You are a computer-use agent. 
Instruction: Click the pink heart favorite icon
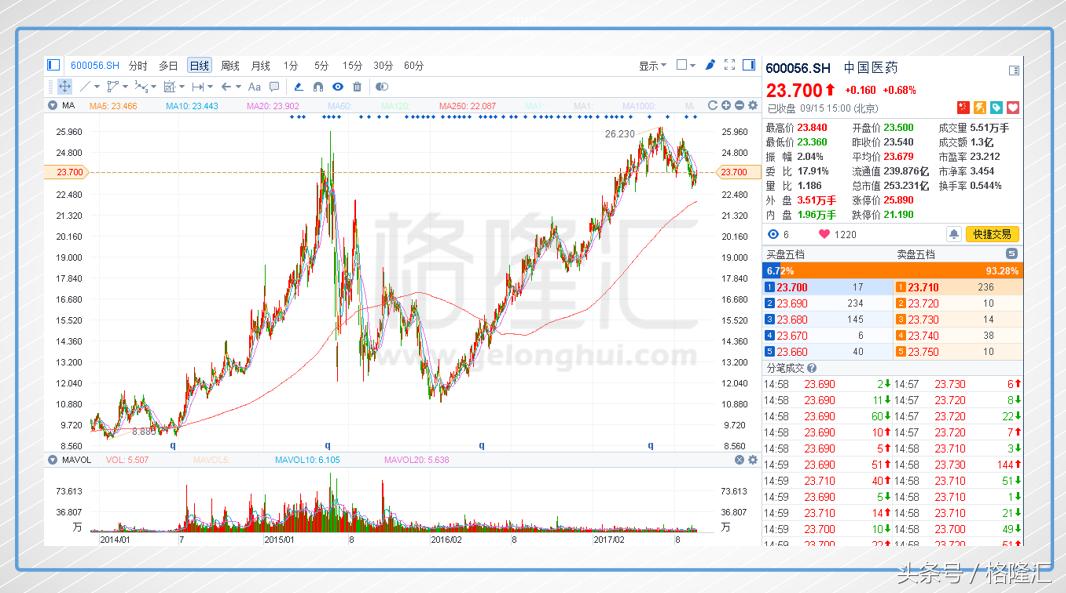pyautogui.click(x=1013, y=107)
